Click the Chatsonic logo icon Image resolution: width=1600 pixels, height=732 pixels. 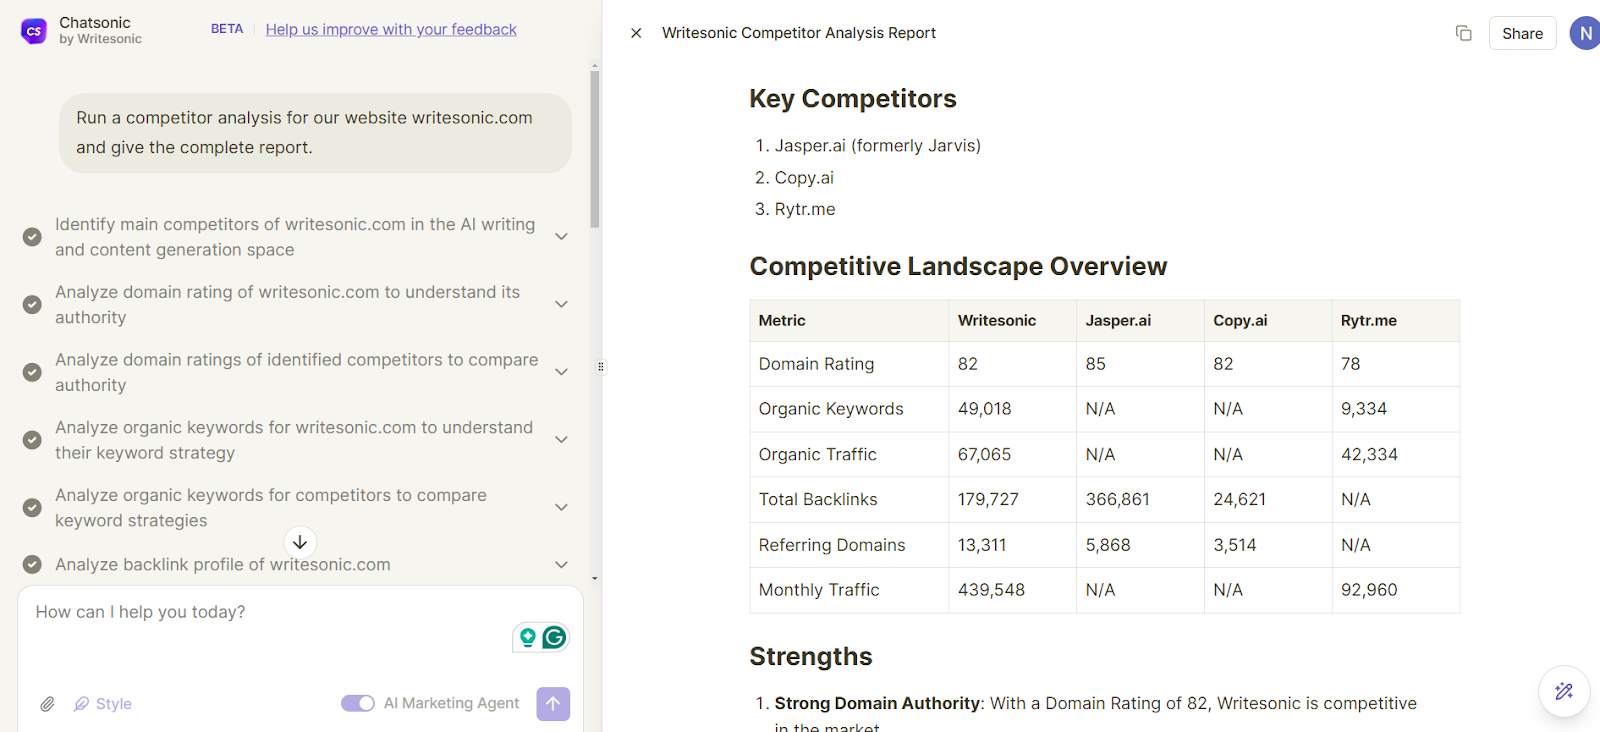(34, 31)
